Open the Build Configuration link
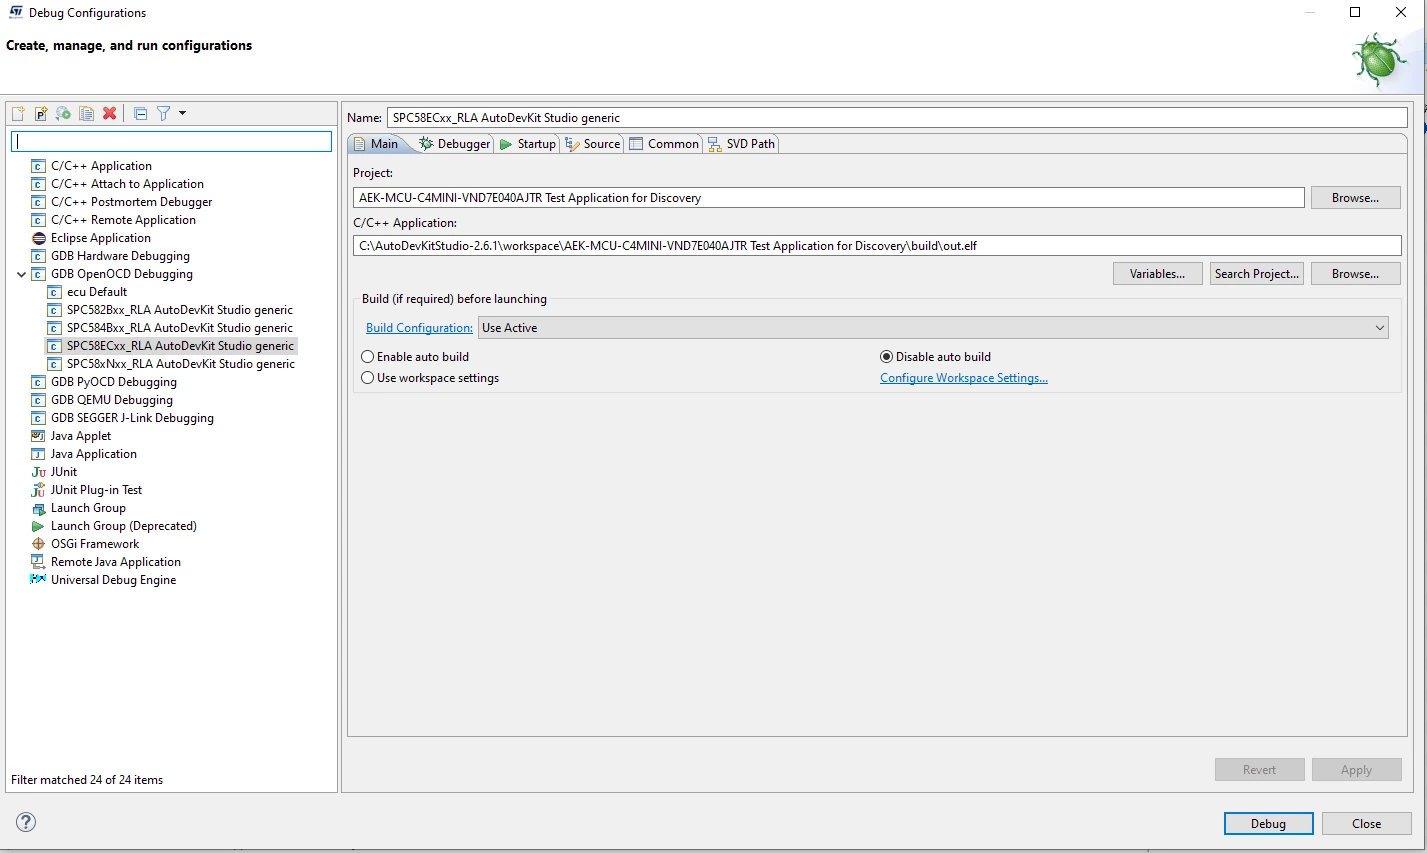The image size is (1427, 853). (x=419, y=328)
